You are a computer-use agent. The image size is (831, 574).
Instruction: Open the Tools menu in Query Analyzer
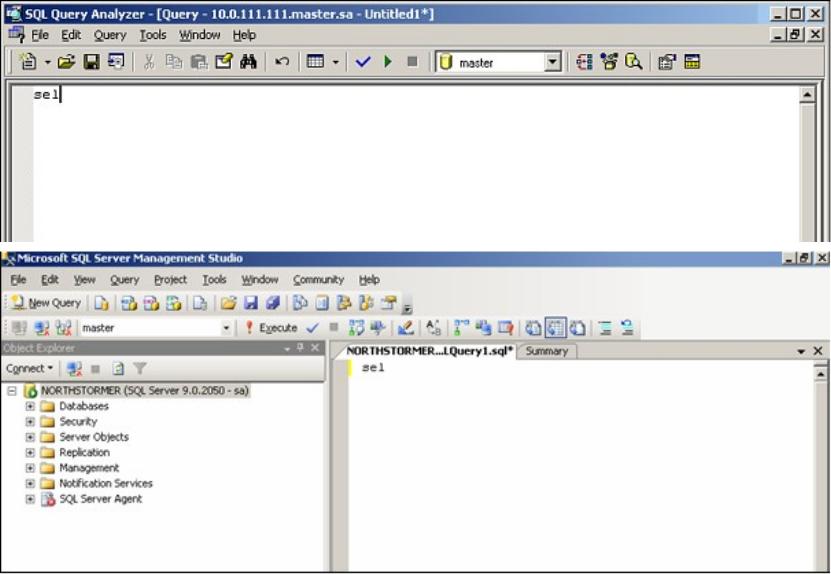point(153,35)
